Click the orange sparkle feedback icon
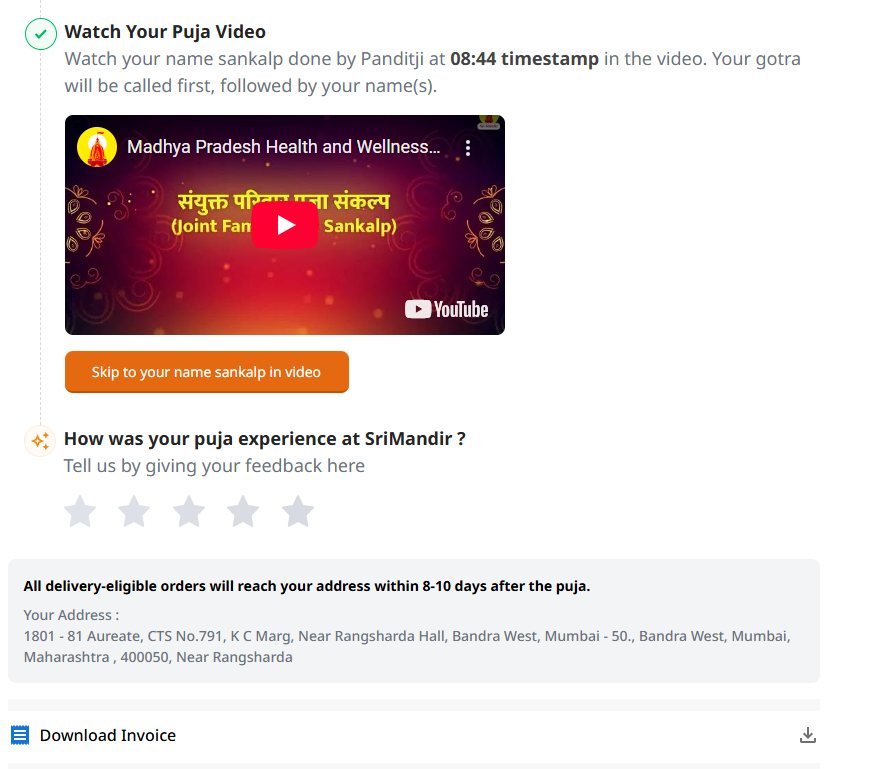 tap(40, 441)
